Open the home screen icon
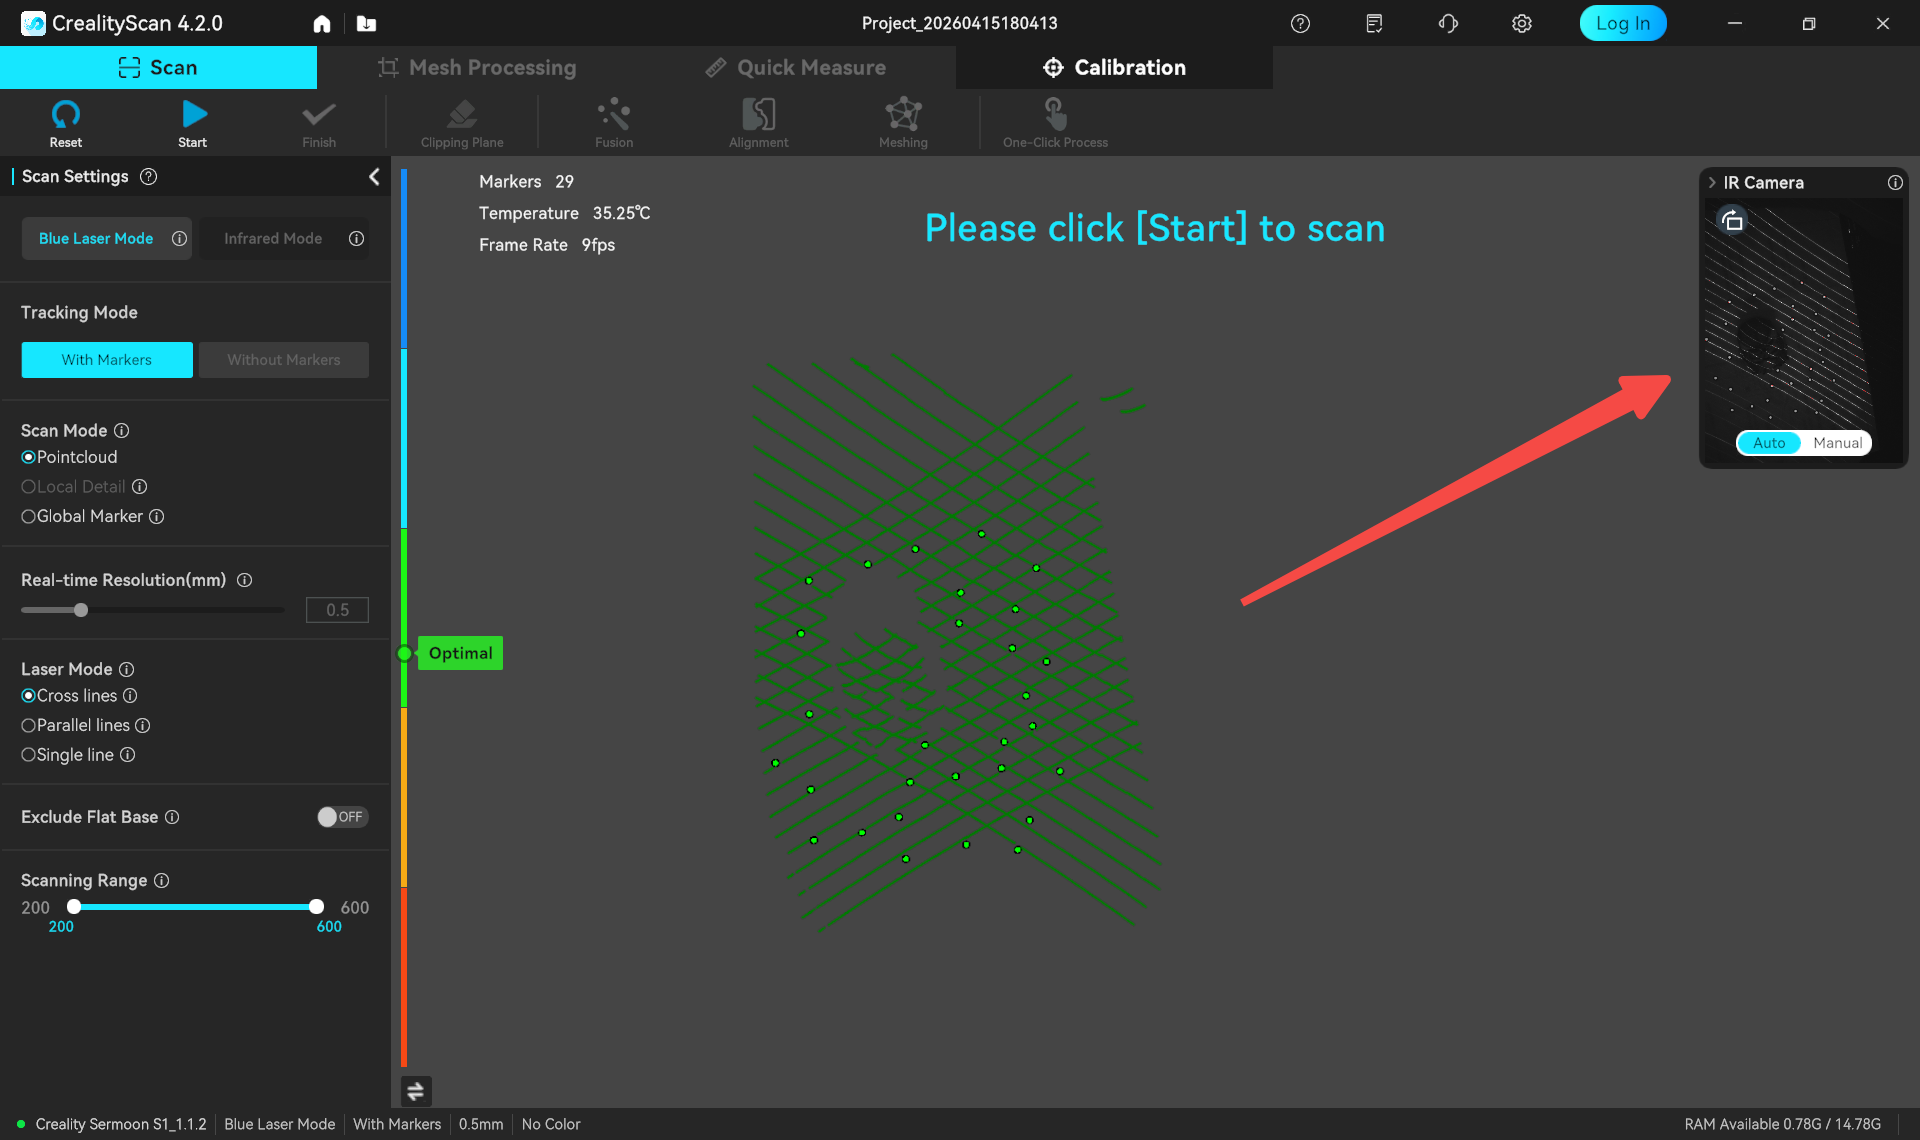1920x1140 pixels. coord(322,24)
